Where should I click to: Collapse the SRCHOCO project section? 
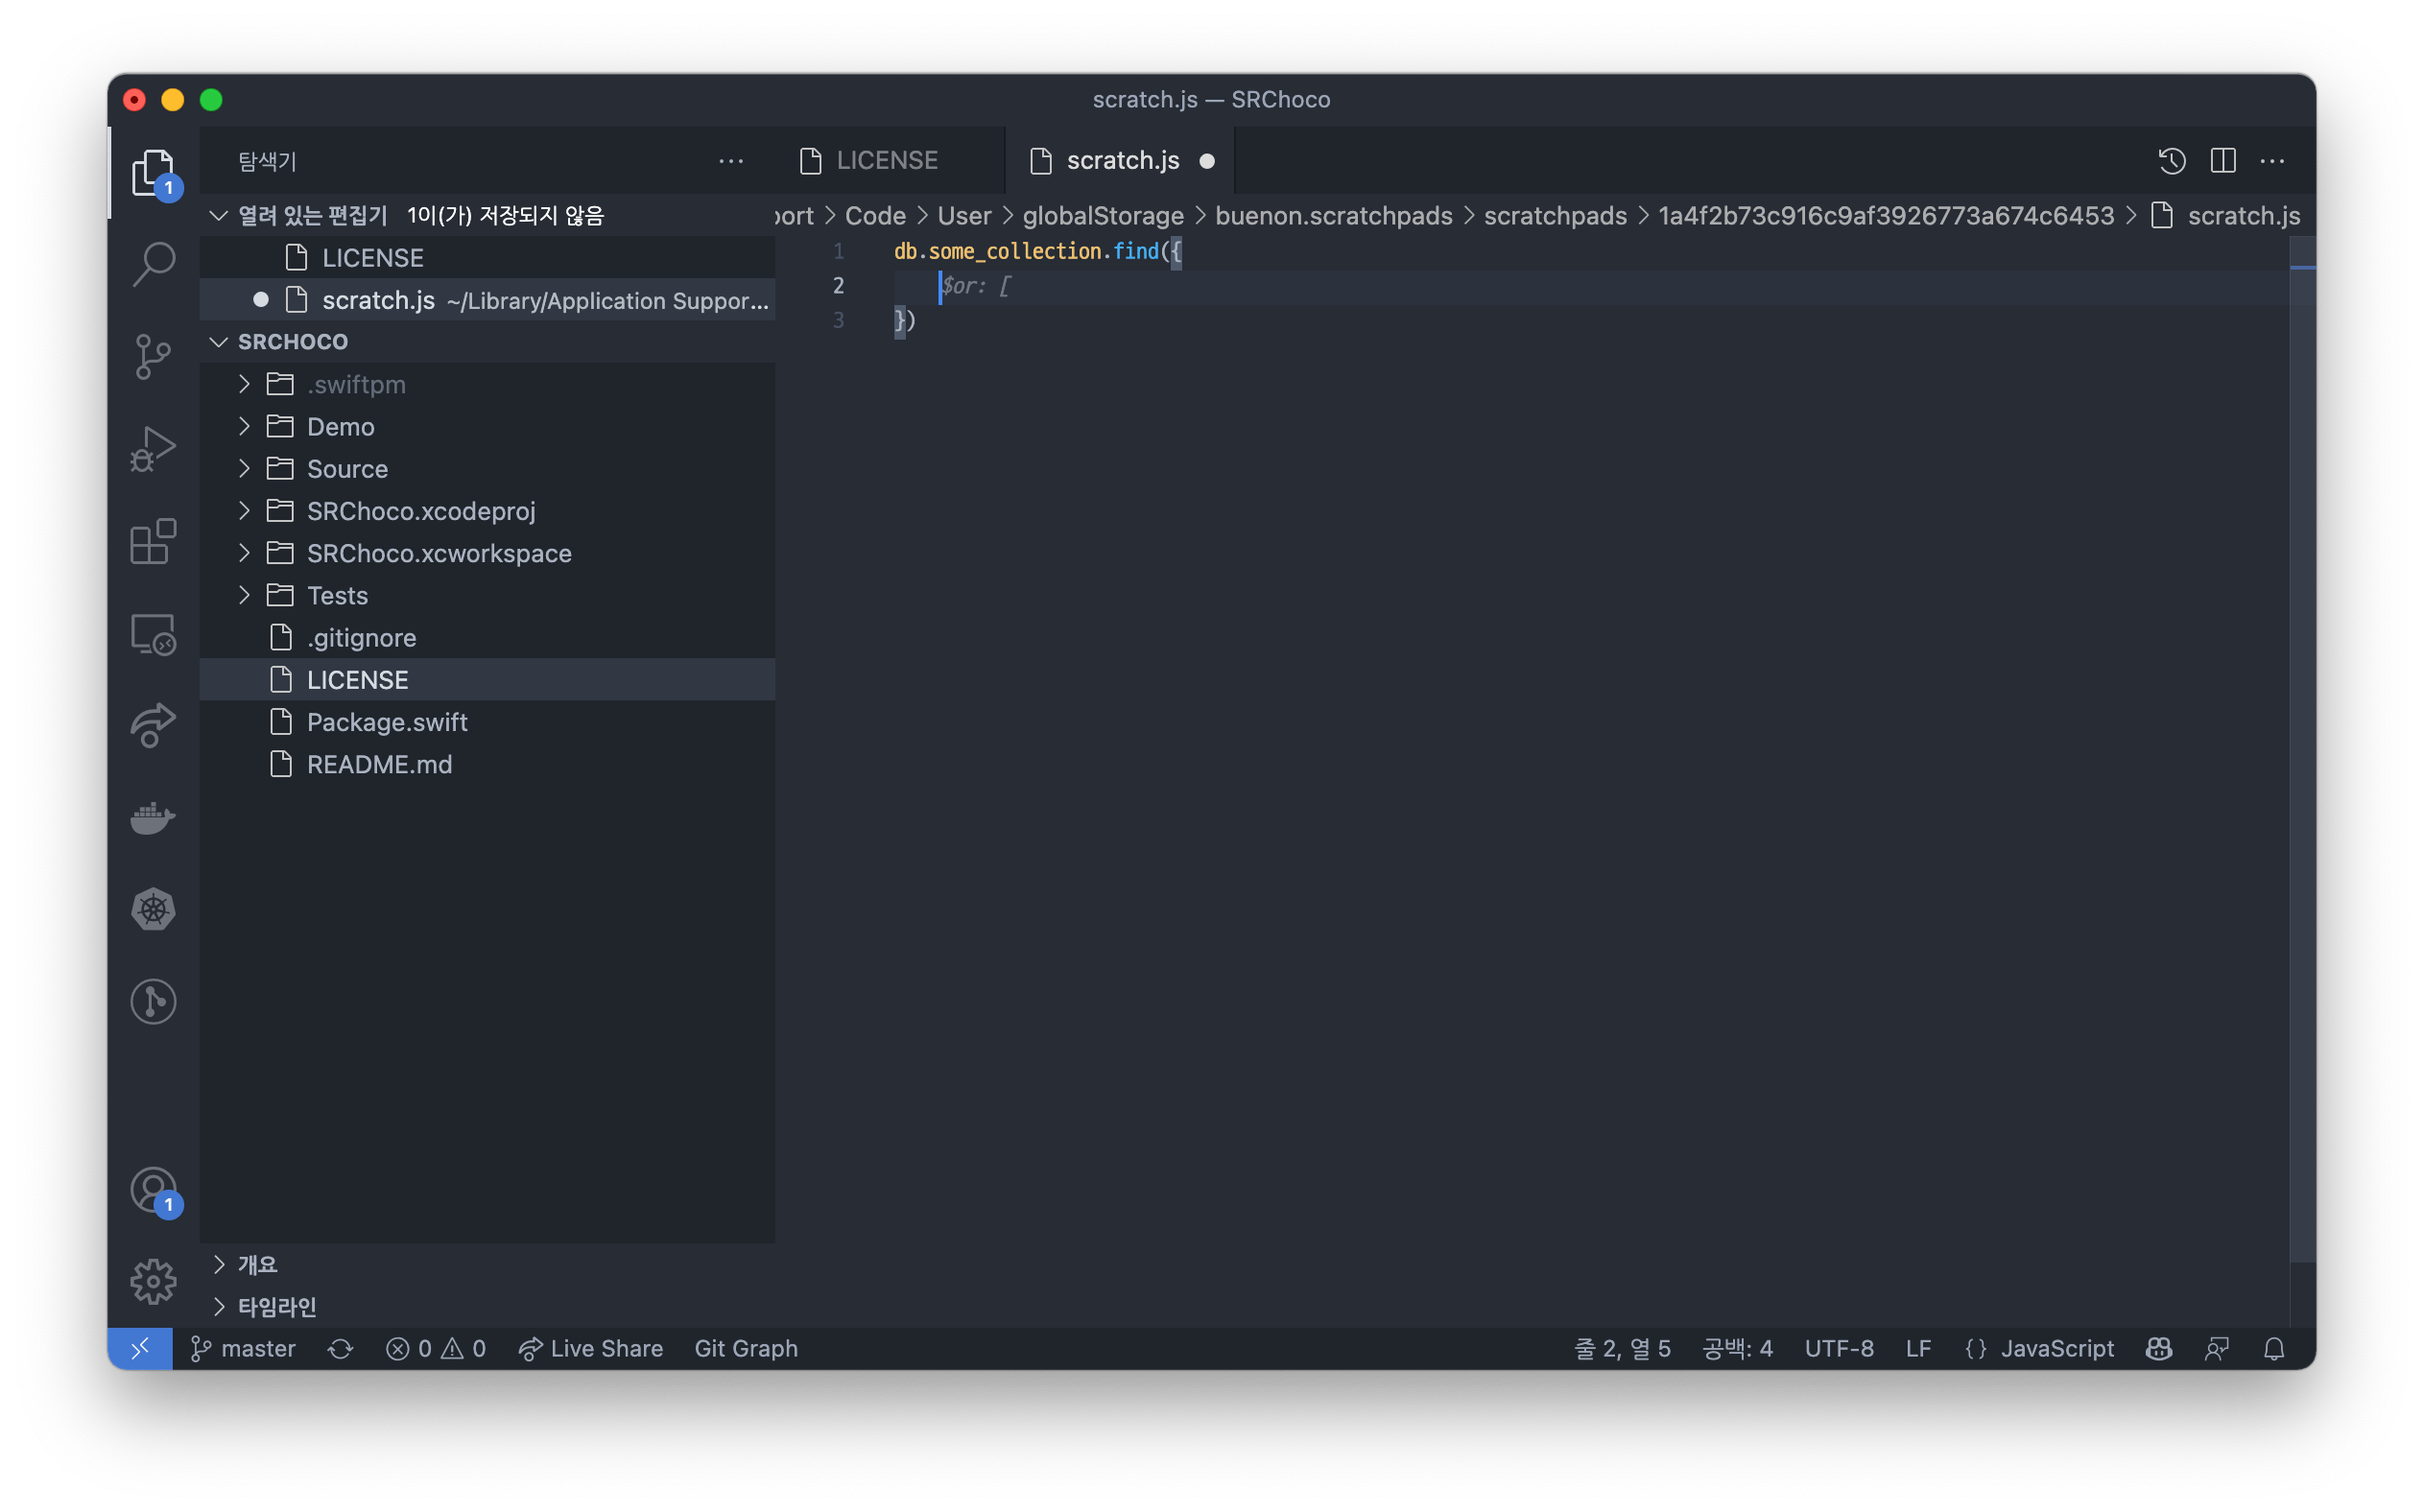pos(292,342)
